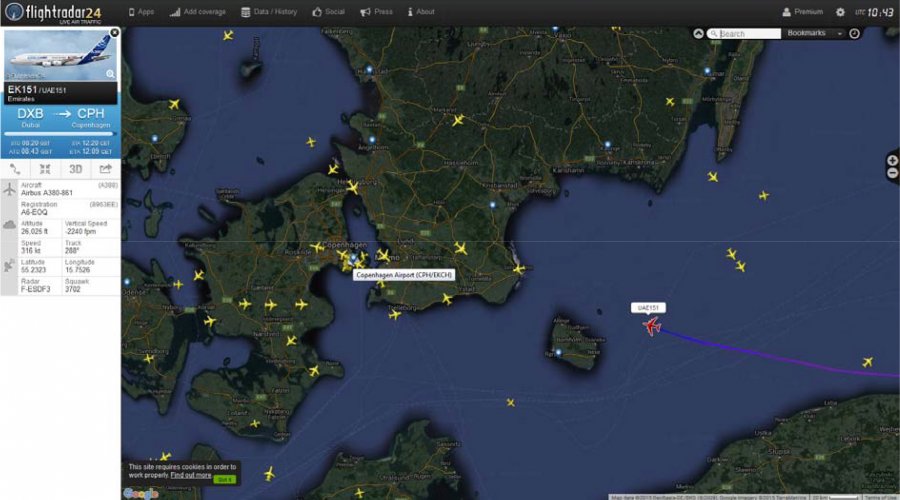Click the playback history clock icon
900x500 pixels.
pyautogui.click(x=854, y=33)
